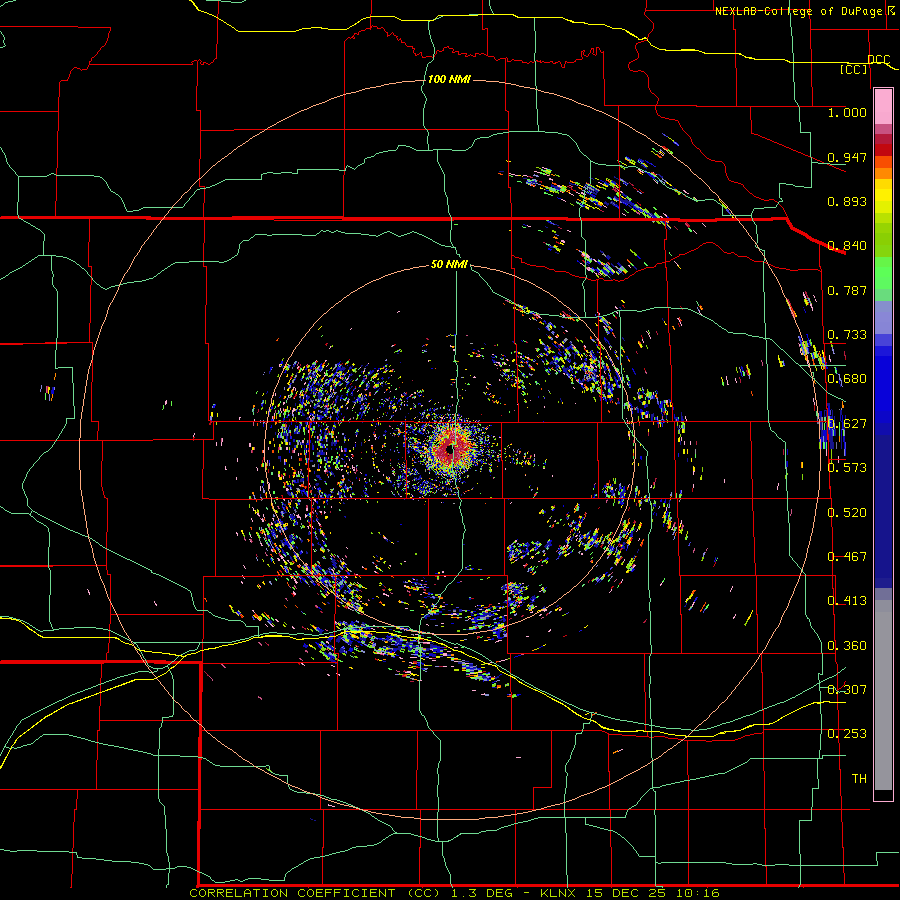Click the DCC label above the legend
Viewport: 900px width, 900px height.
point(879,59)
